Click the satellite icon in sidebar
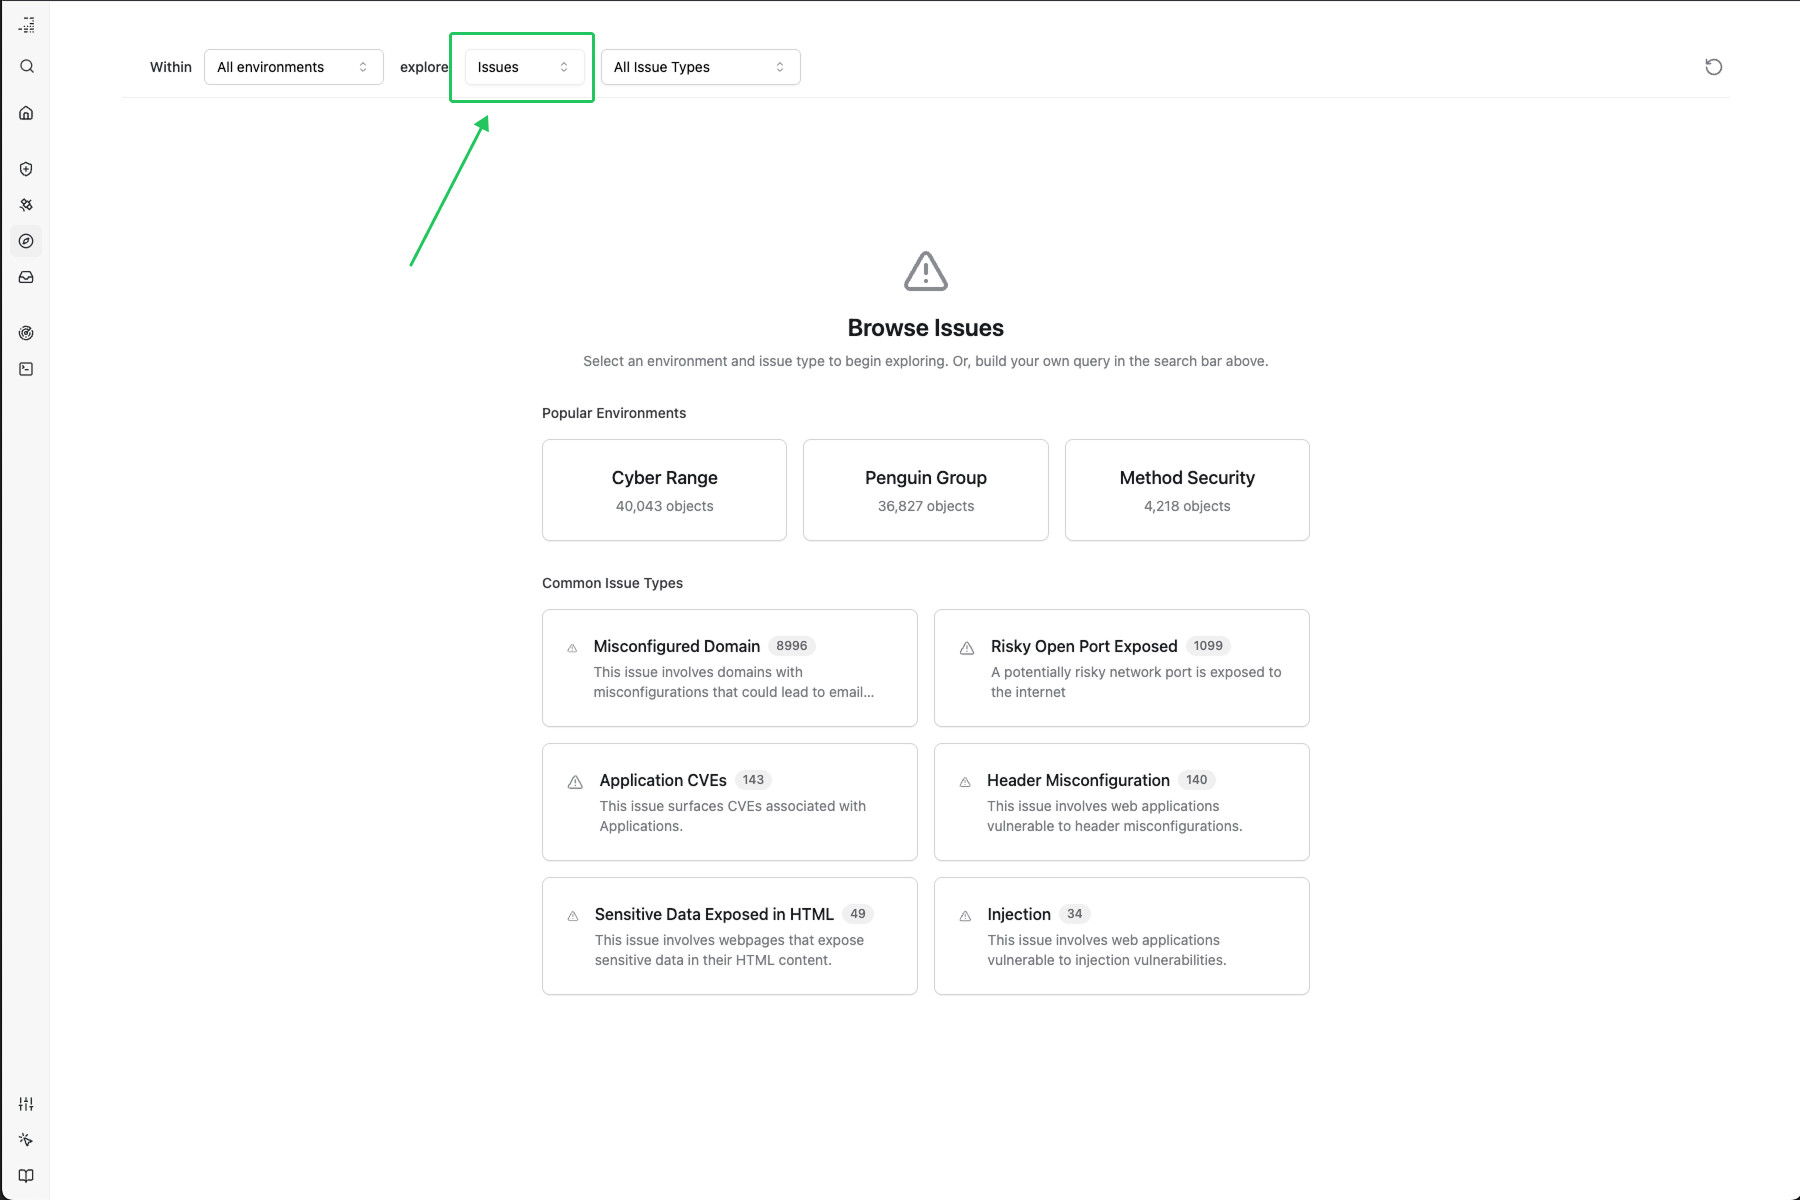This screenshot has height=1200, width=1800. (27, 205)
